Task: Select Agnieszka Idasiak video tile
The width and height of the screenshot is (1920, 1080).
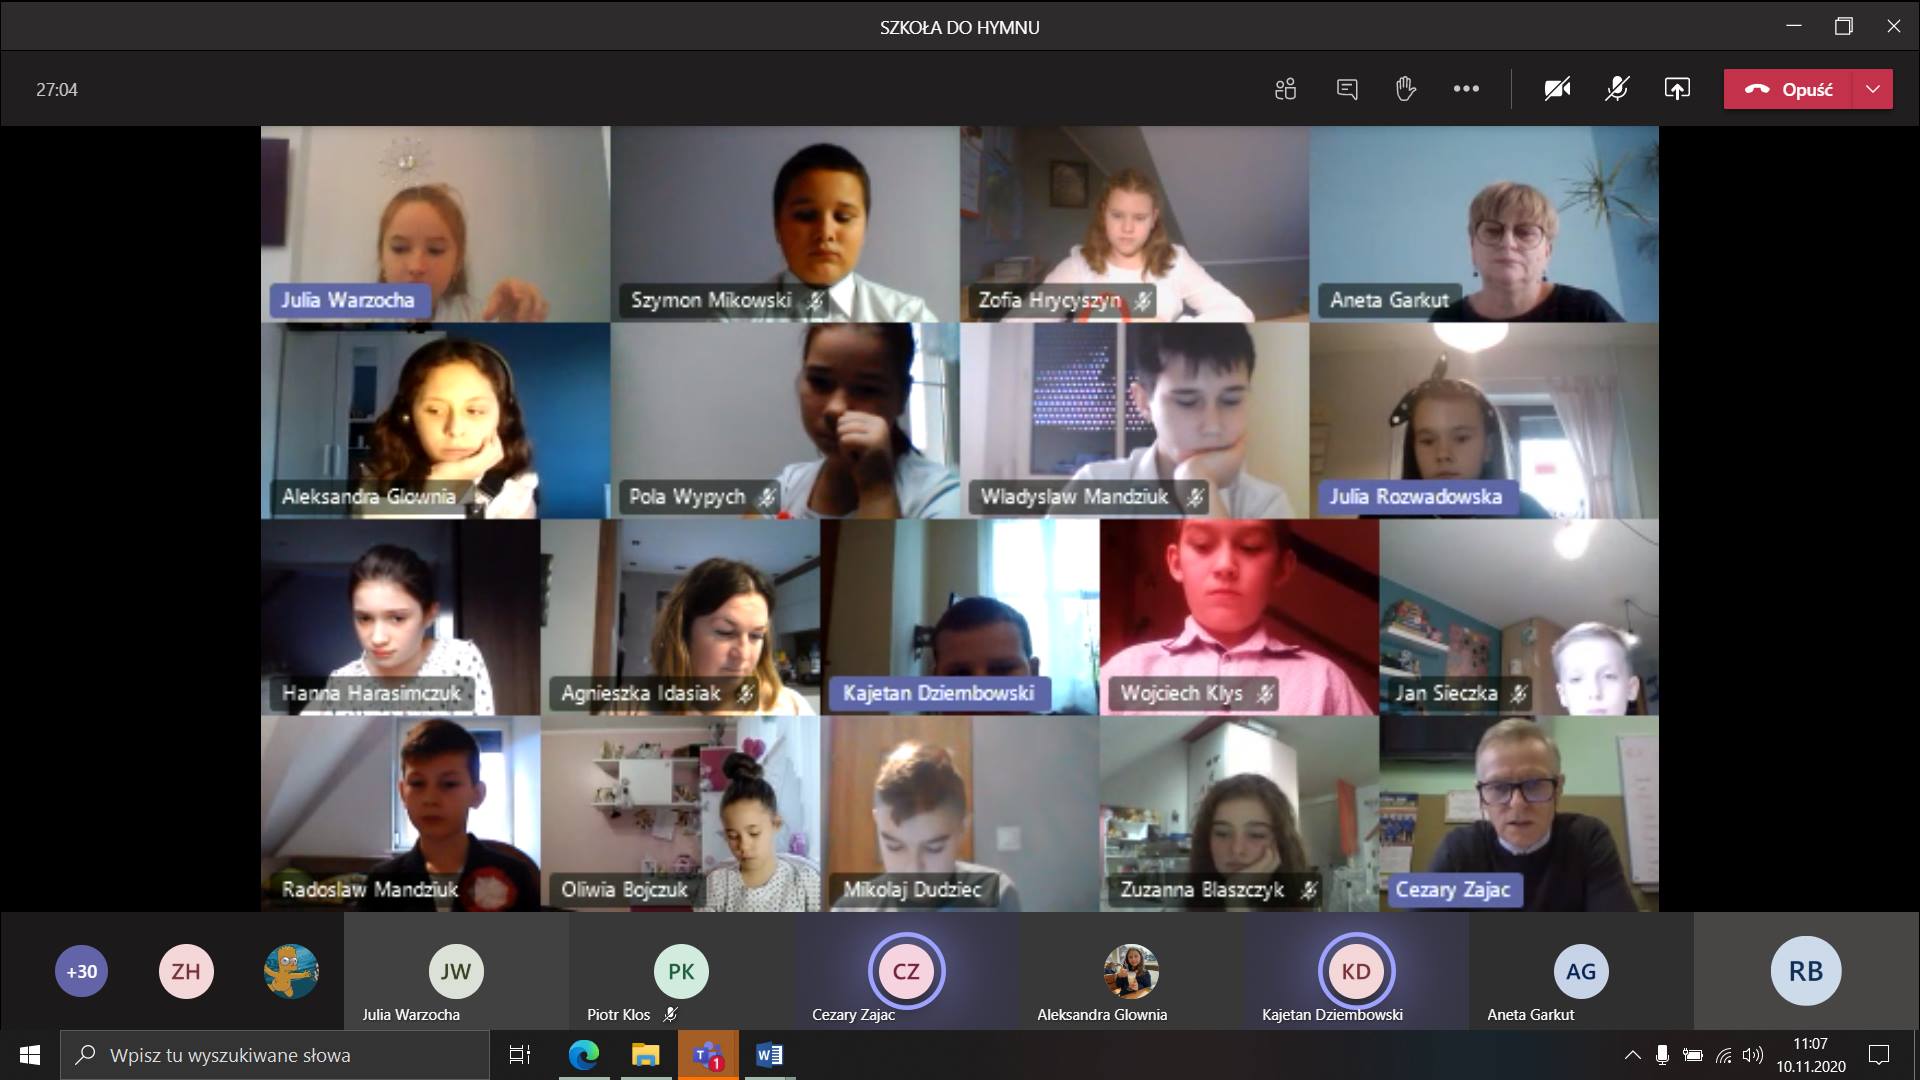Action: (680, 617)
